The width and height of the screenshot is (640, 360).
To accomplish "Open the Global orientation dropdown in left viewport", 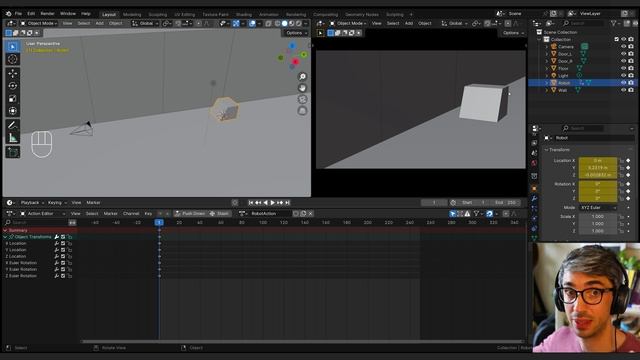I will [x=145, y=23].
